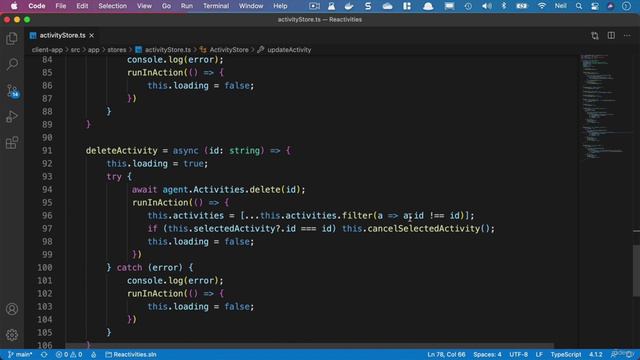Open the Go menu
Image resolution: width=640 pixels, height=360 pixels.
[166, 6]
